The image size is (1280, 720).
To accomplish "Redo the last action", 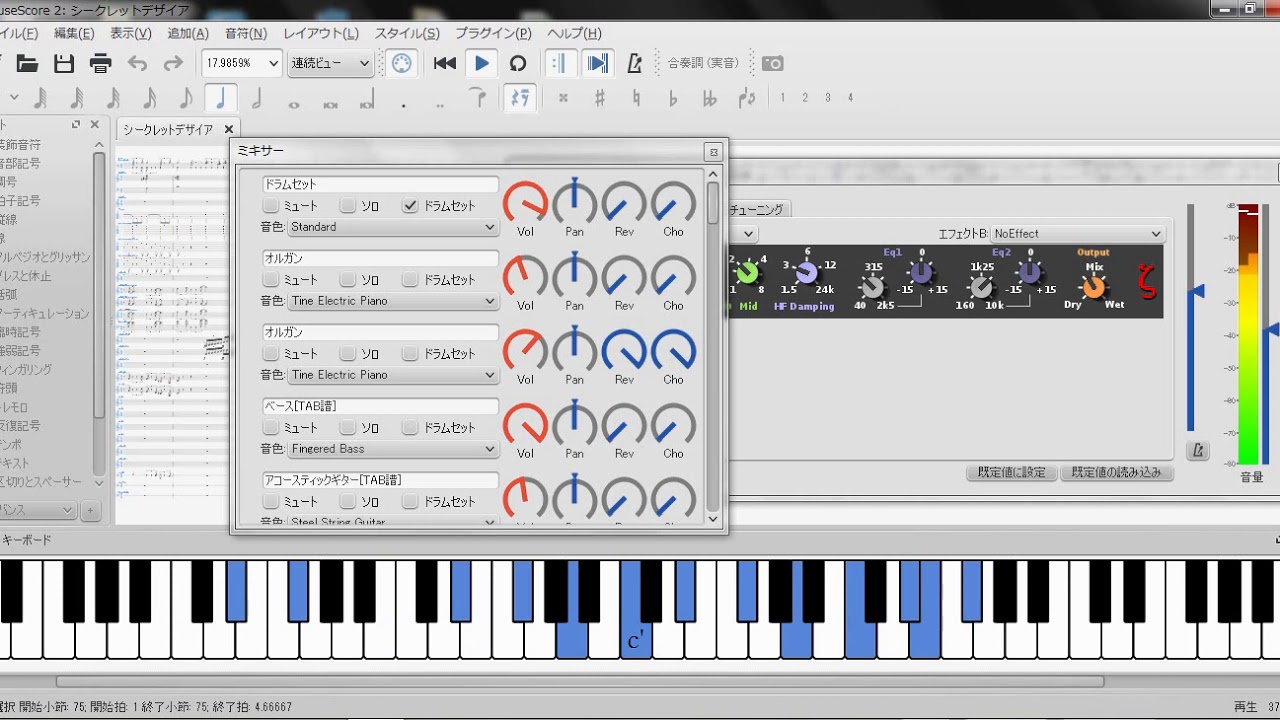I will pyautogui.click(x=173, y=63).
